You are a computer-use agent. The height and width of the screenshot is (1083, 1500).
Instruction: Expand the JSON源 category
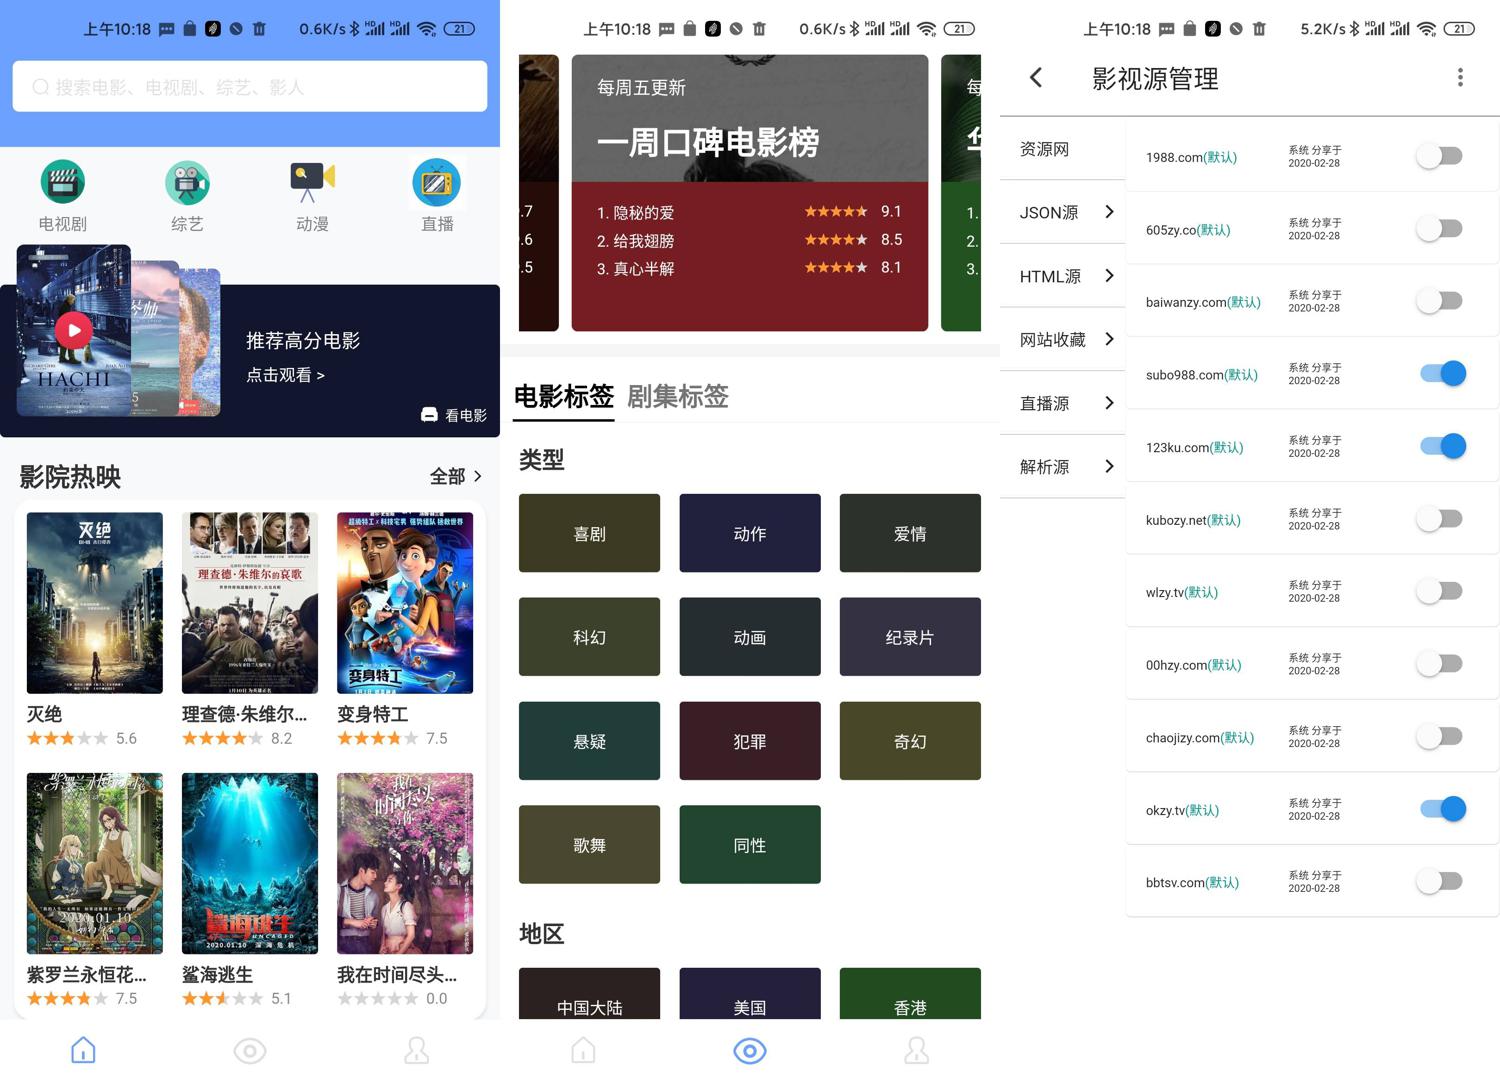pos(1065,212)
